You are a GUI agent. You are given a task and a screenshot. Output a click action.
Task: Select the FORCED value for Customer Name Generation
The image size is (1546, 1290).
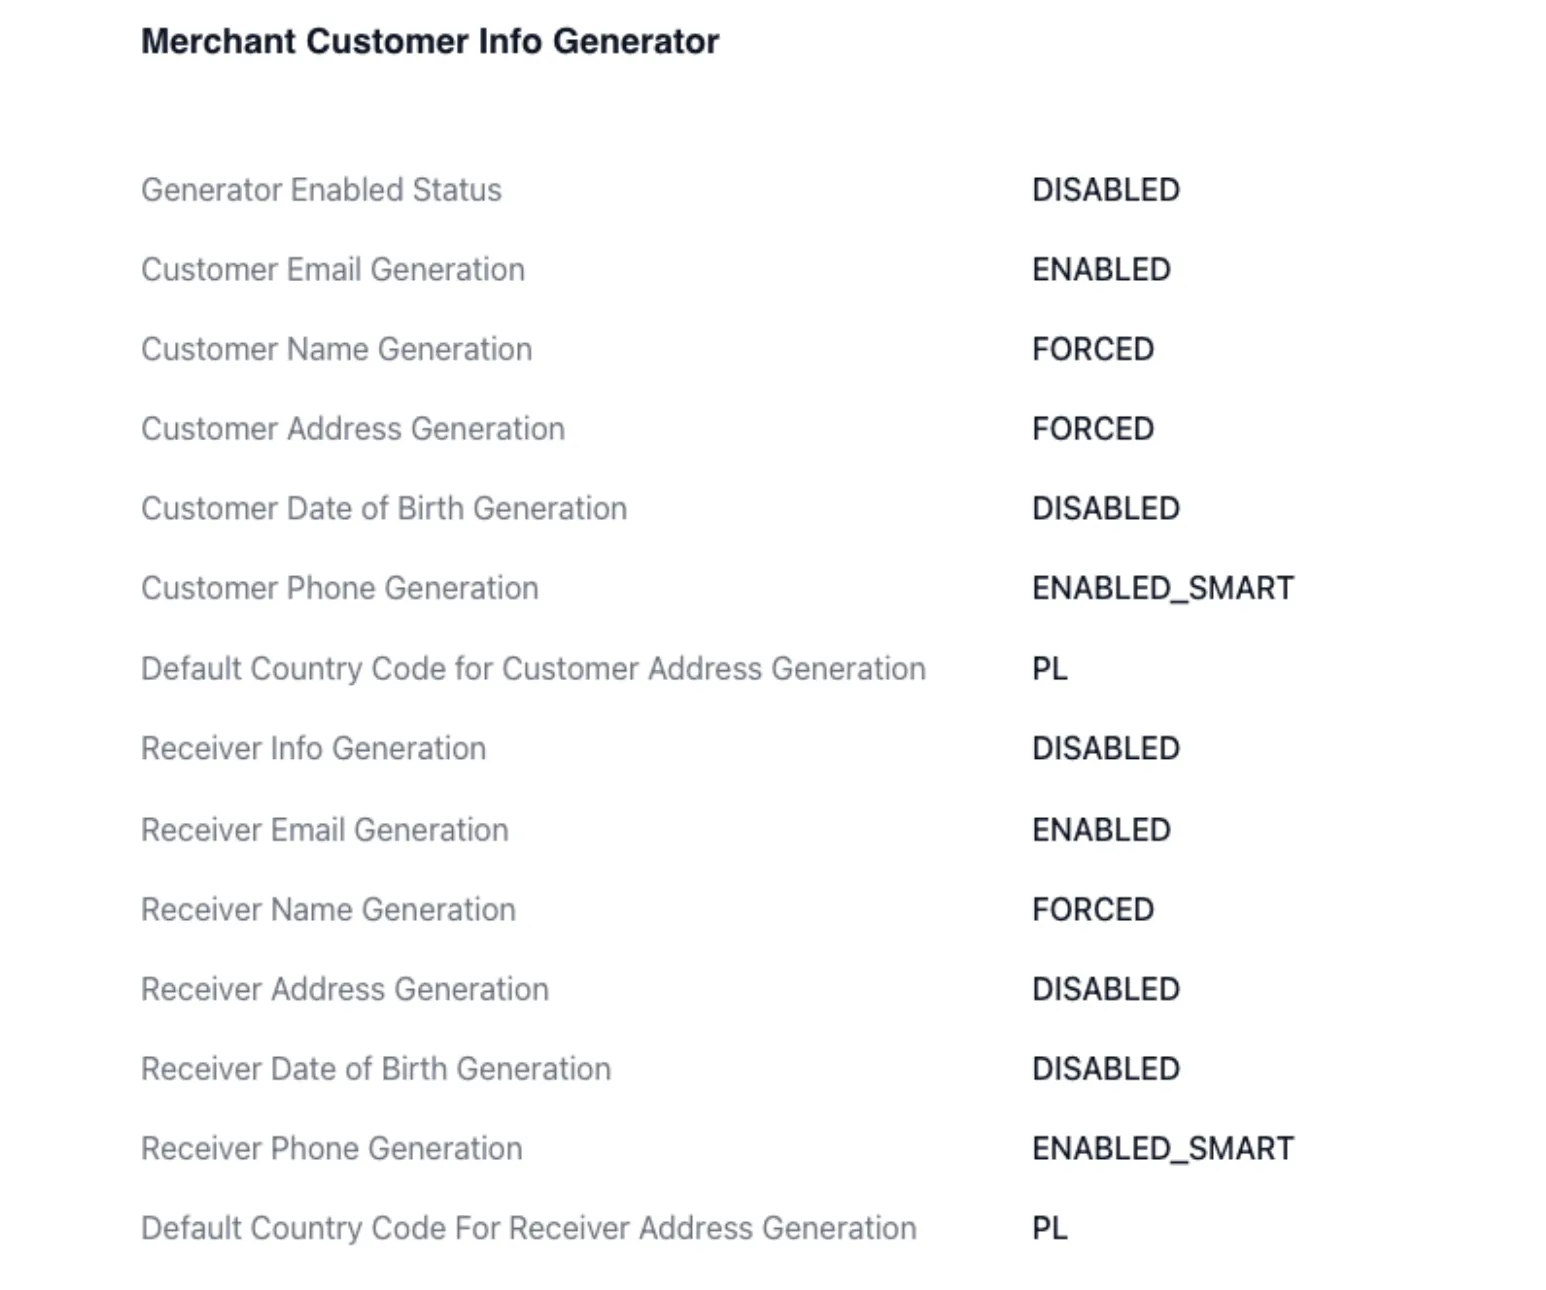coord(1092,349)
